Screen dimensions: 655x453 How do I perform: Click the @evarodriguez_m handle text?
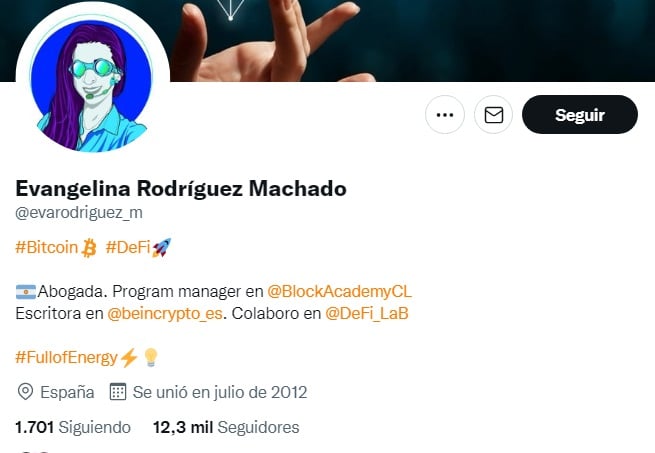(x=79, y=213)
